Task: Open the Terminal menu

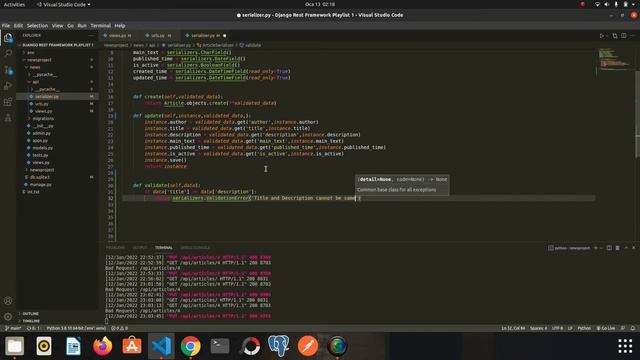Action: click(100, 26)
